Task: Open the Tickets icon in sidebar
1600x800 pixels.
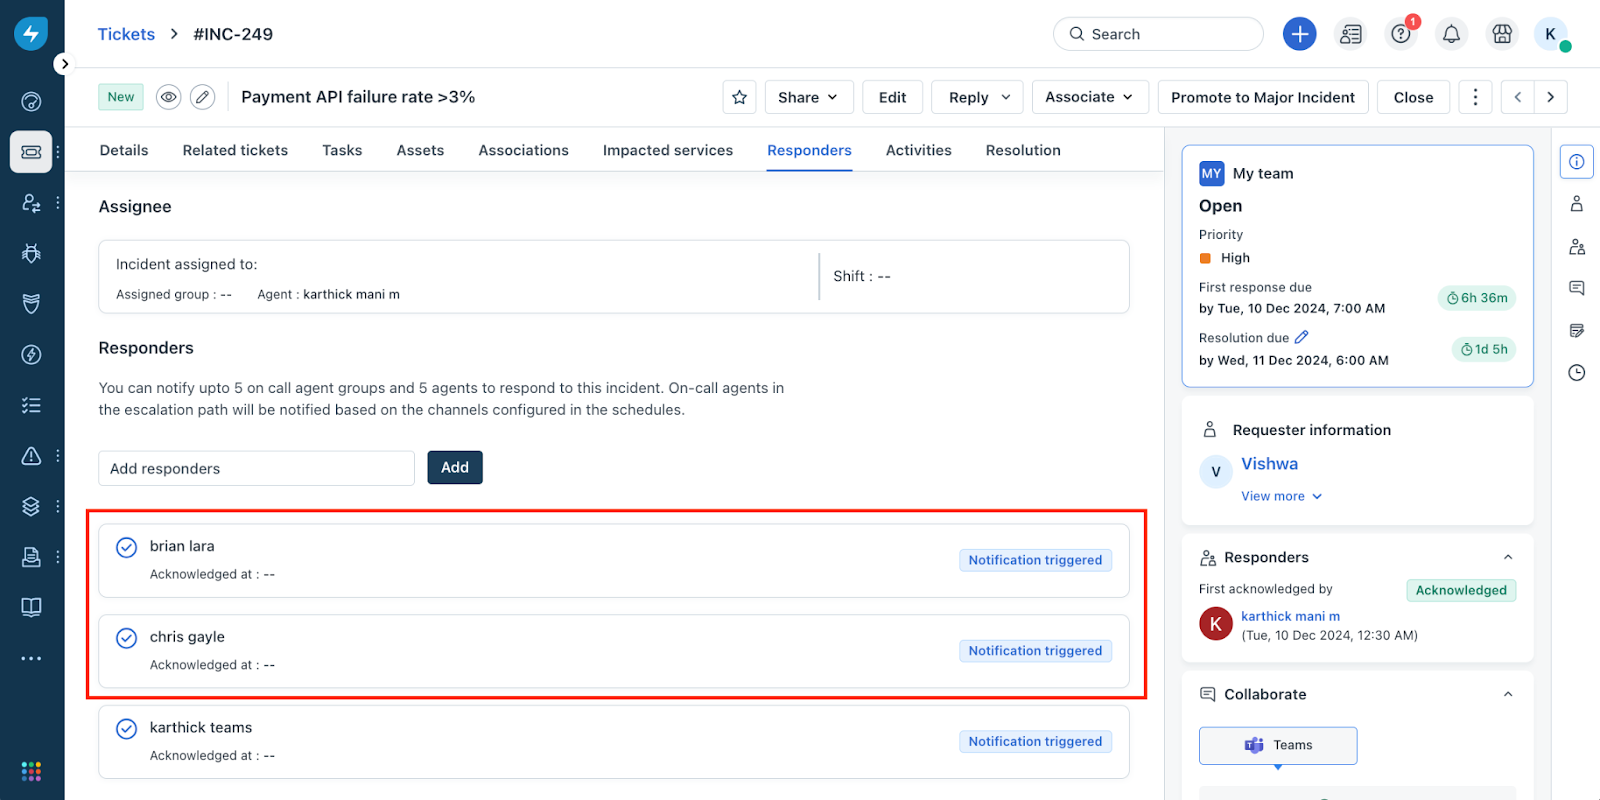Action: click(x=31, y=152)
